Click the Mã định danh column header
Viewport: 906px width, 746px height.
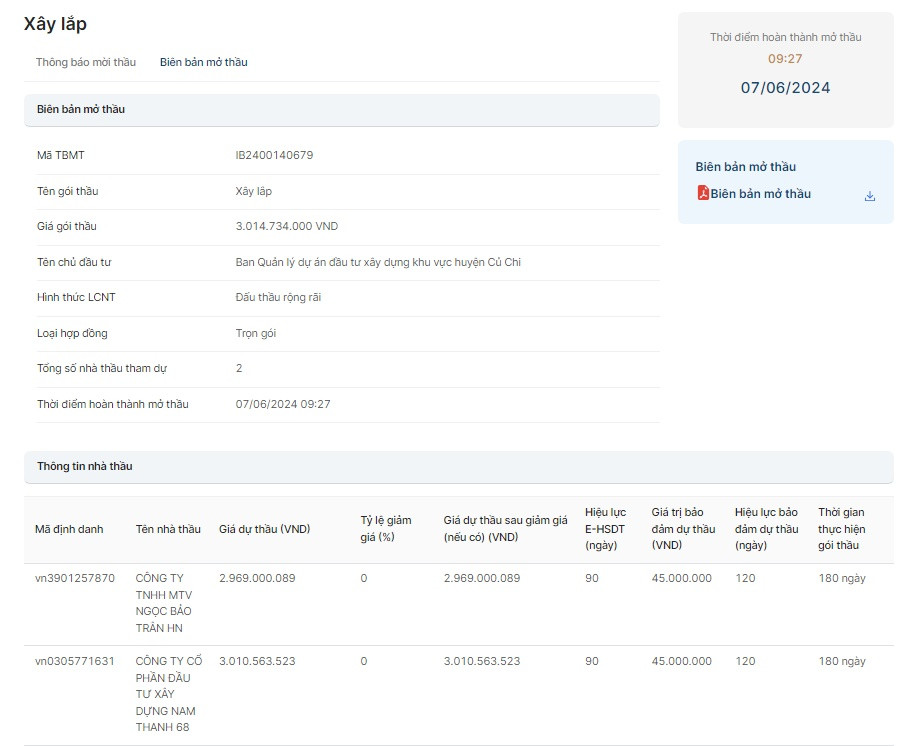69,529
